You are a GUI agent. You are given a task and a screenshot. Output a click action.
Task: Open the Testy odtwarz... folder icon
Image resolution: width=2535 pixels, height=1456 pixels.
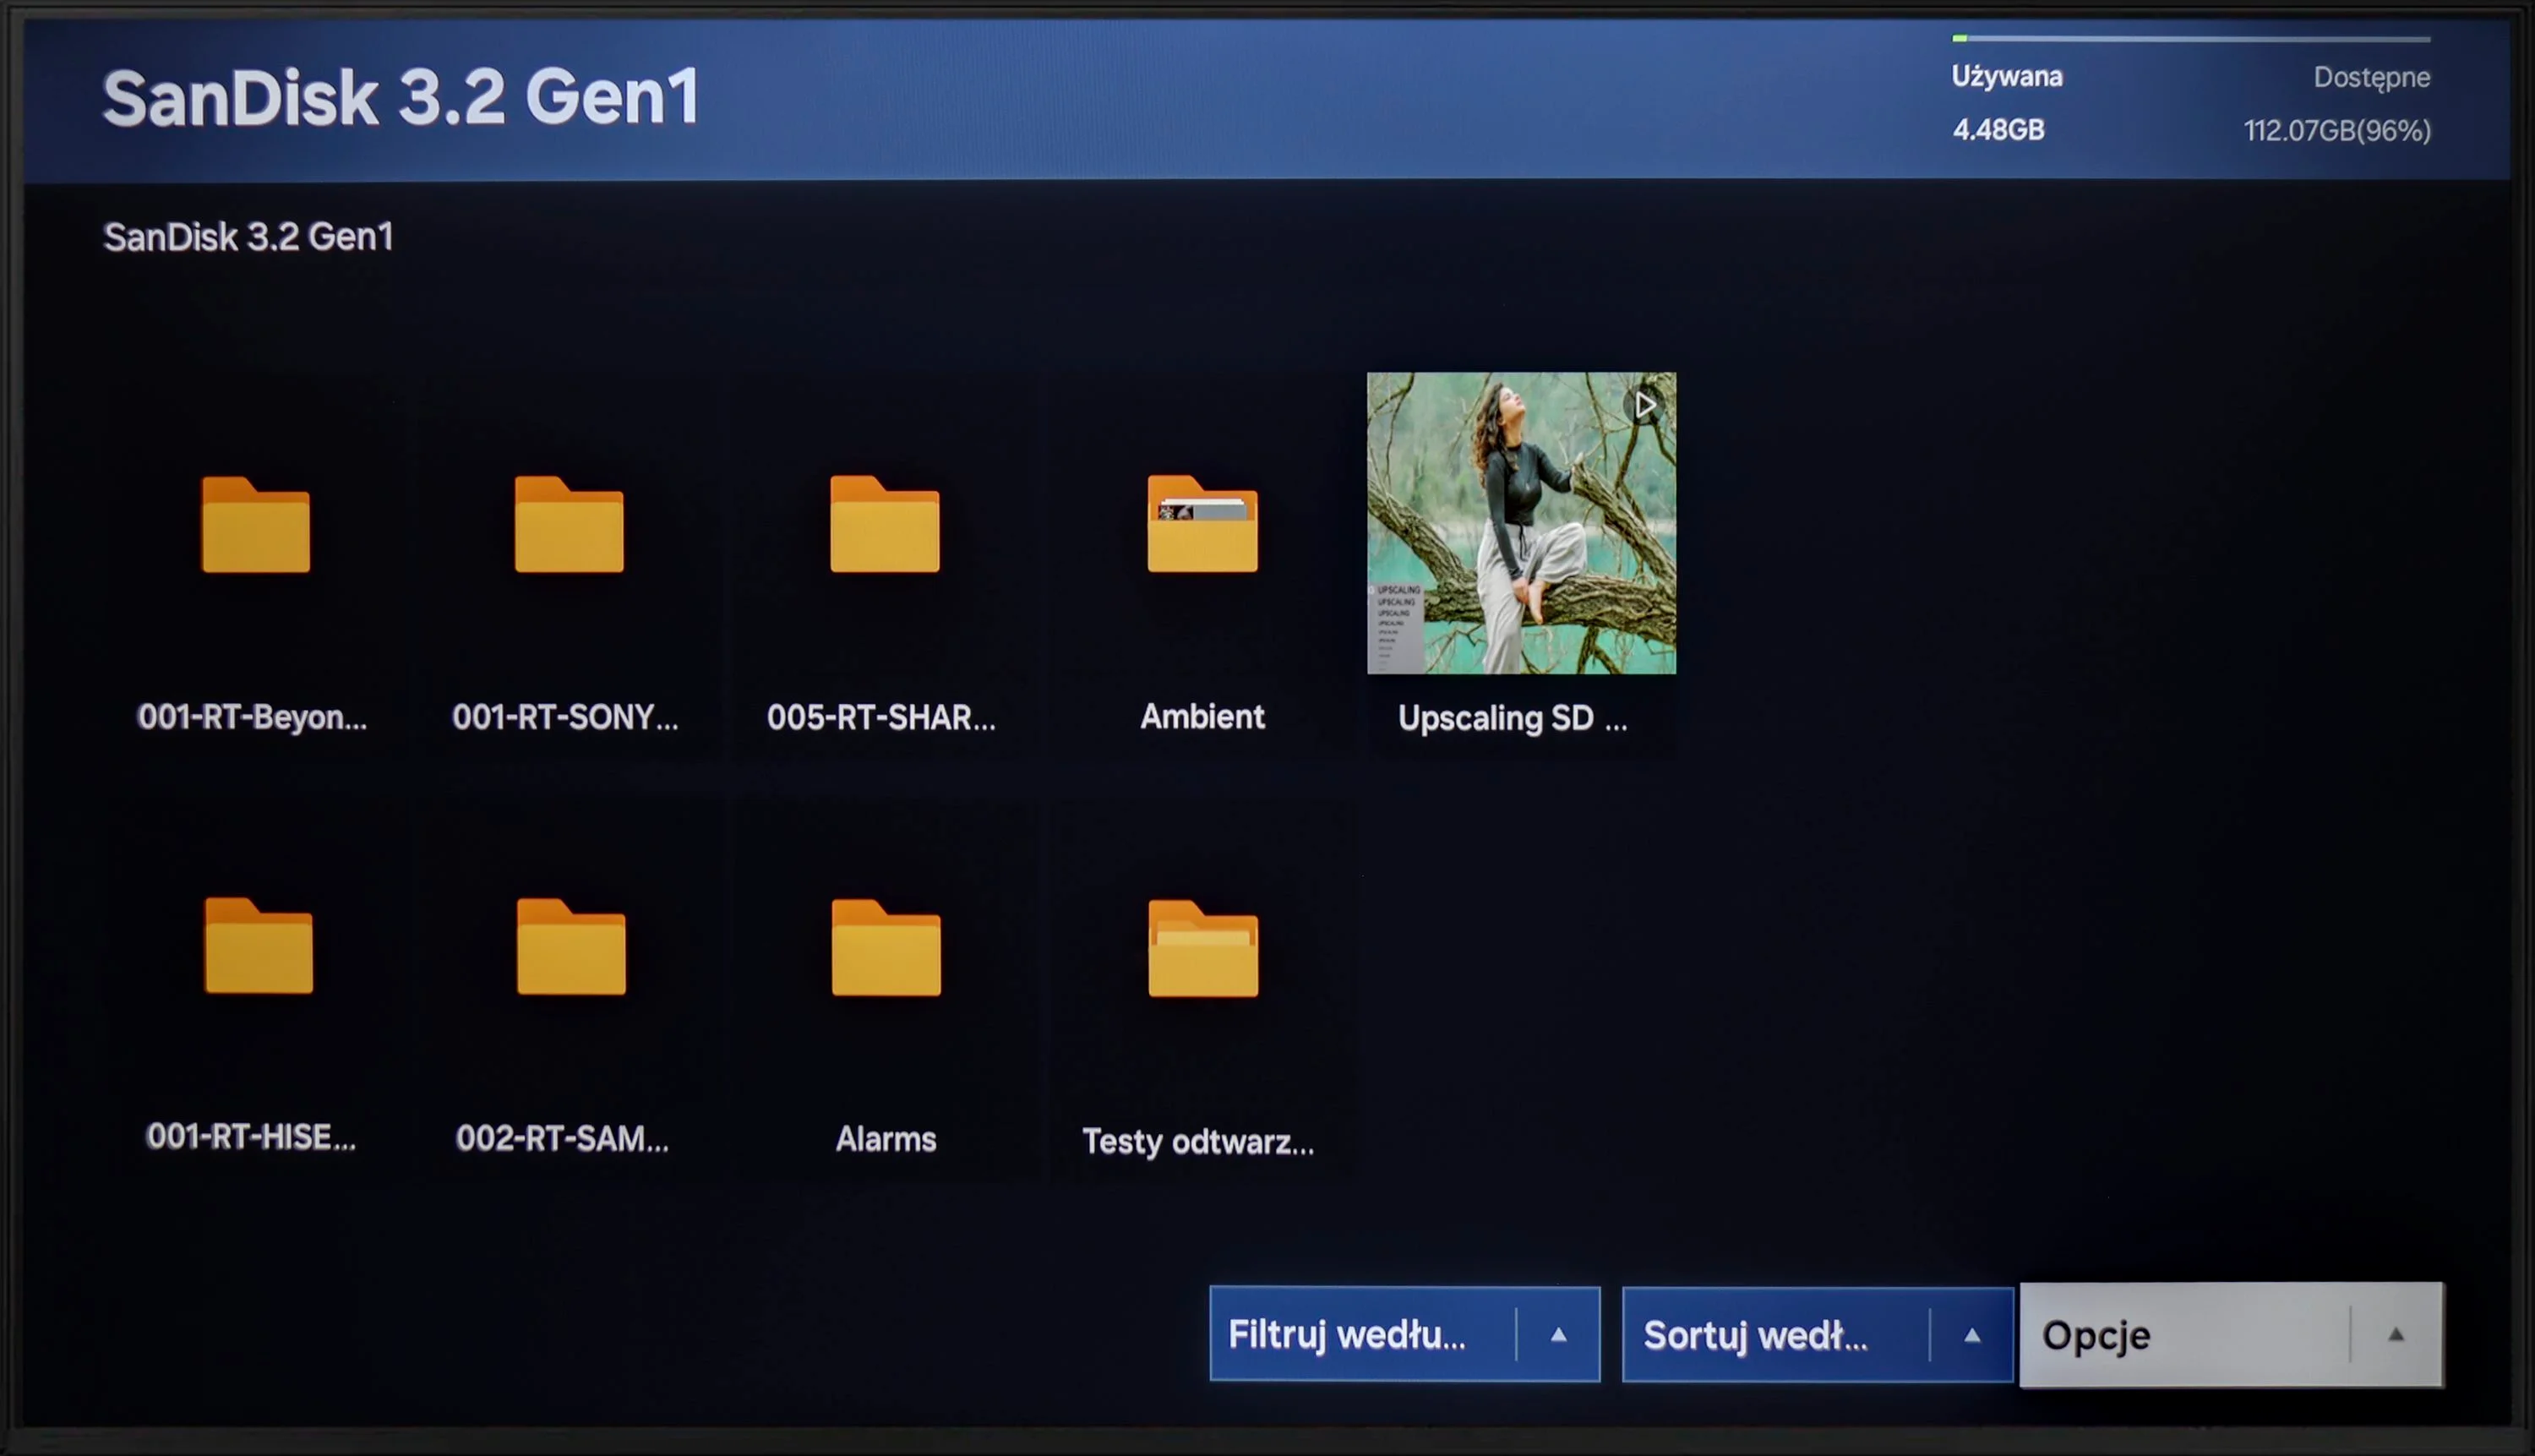click(x=1203, y=948)
